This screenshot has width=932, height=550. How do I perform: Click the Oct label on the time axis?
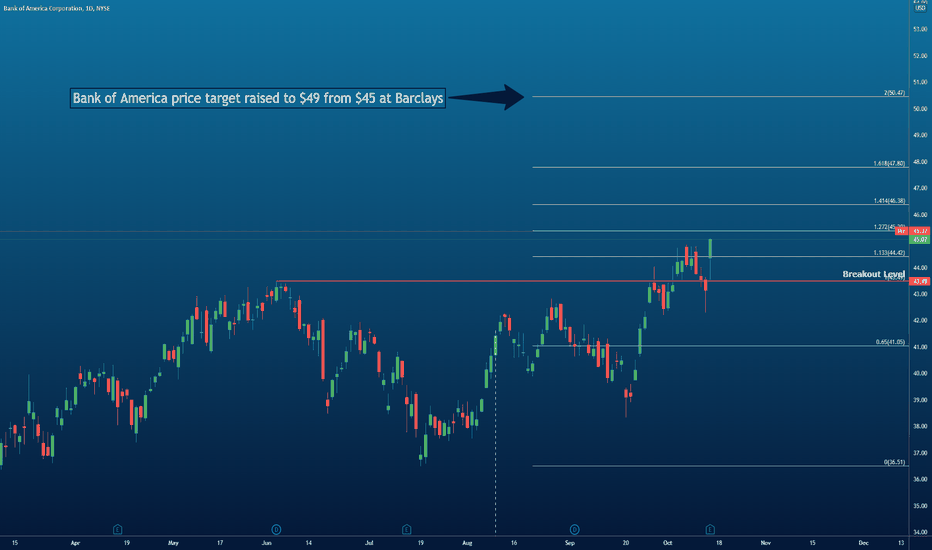[x=667, y=543]
